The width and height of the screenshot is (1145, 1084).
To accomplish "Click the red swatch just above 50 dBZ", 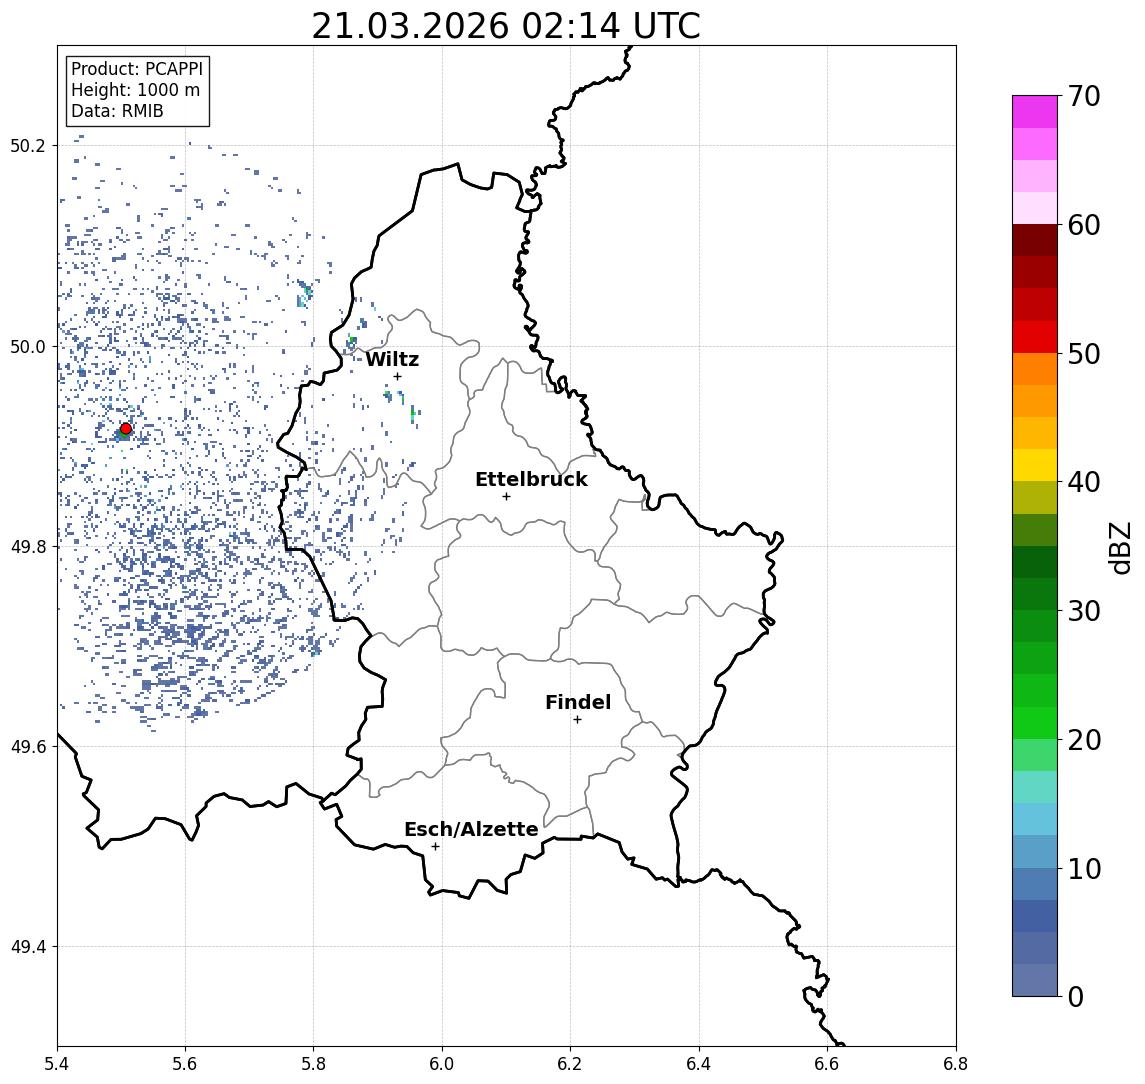I will click(1035, 337).
